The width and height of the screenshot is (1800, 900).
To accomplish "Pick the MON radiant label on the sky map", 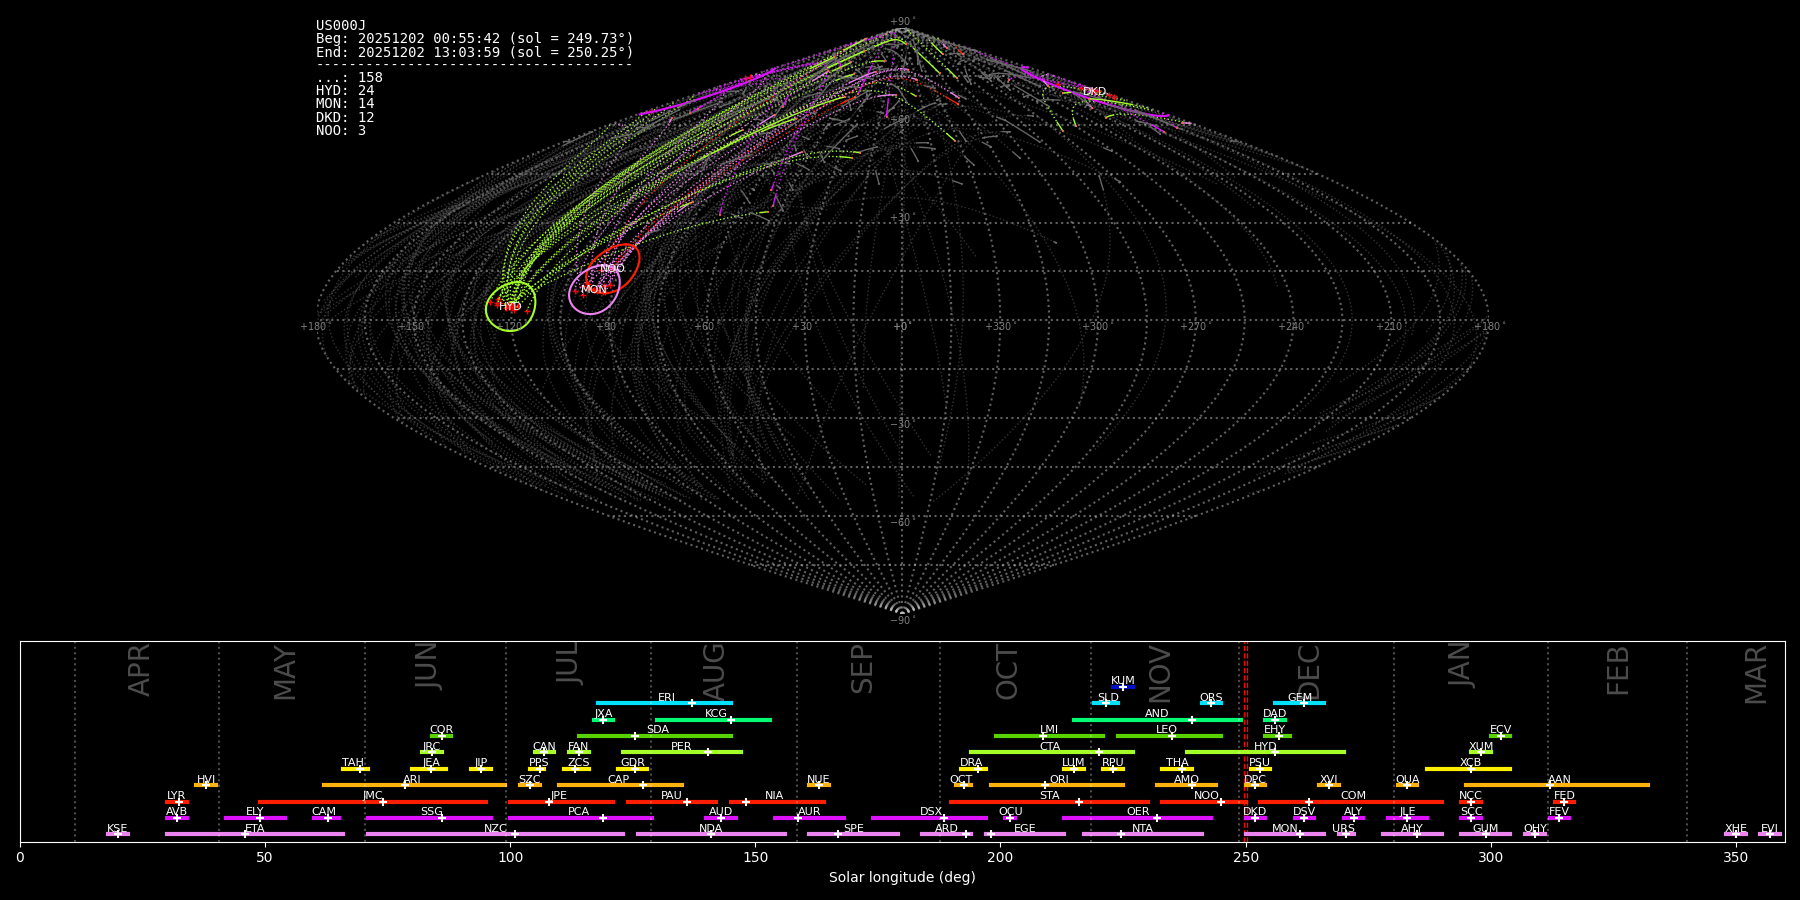I will 594,290.
